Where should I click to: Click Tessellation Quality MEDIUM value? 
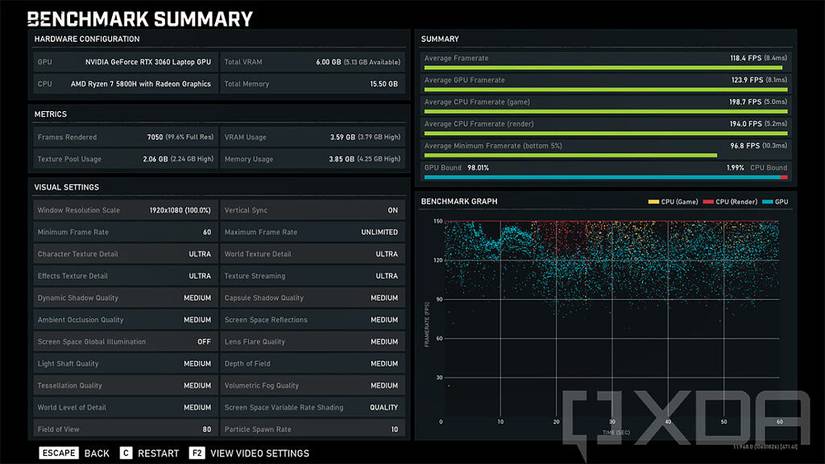click(197, 386)
